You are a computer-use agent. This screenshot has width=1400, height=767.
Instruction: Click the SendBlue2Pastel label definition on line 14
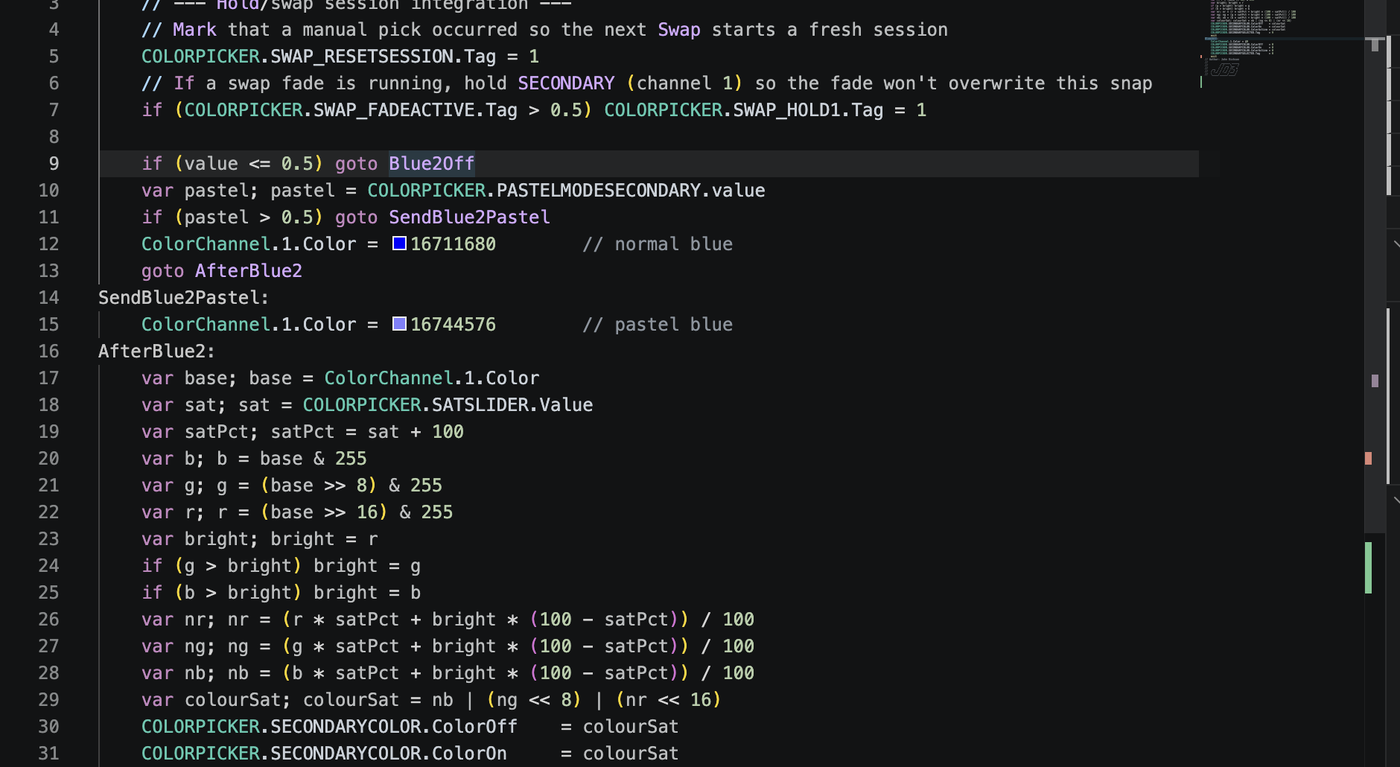183,298
